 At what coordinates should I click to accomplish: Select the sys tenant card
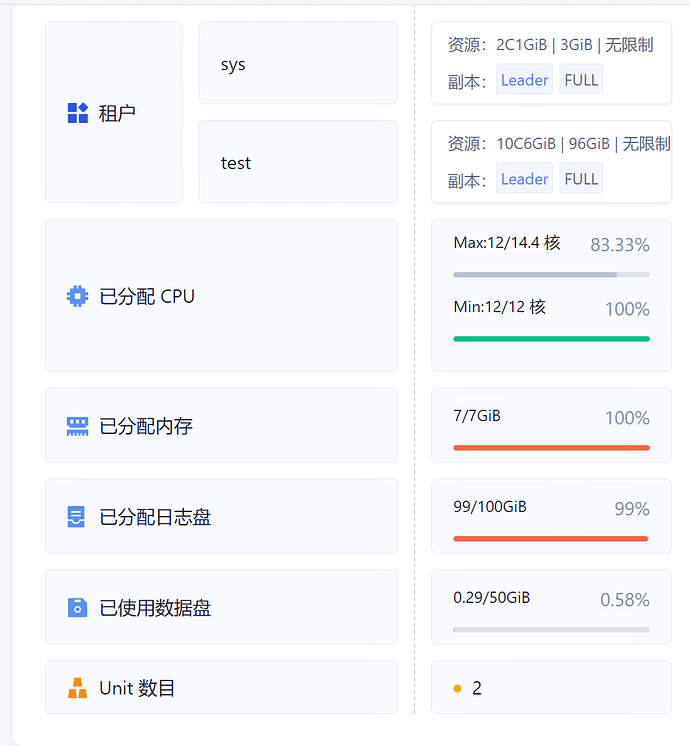[x=298, y=64]
